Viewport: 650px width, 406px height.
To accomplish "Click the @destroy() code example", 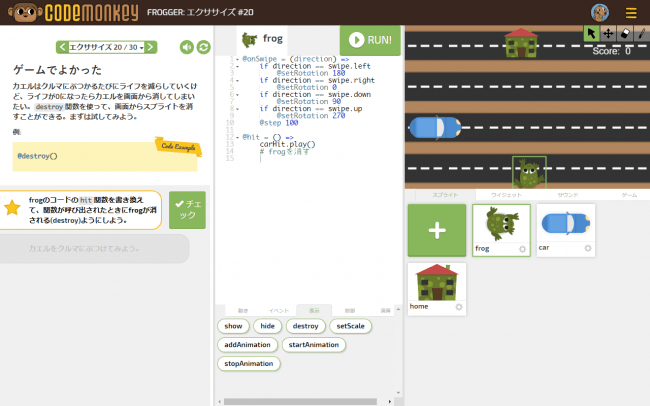I will point(37,156).
